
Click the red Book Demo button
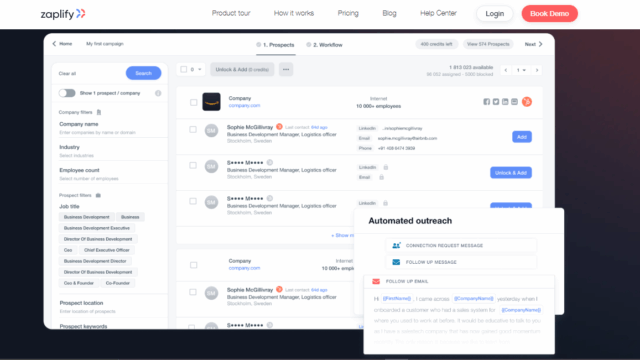click(549, 13)
